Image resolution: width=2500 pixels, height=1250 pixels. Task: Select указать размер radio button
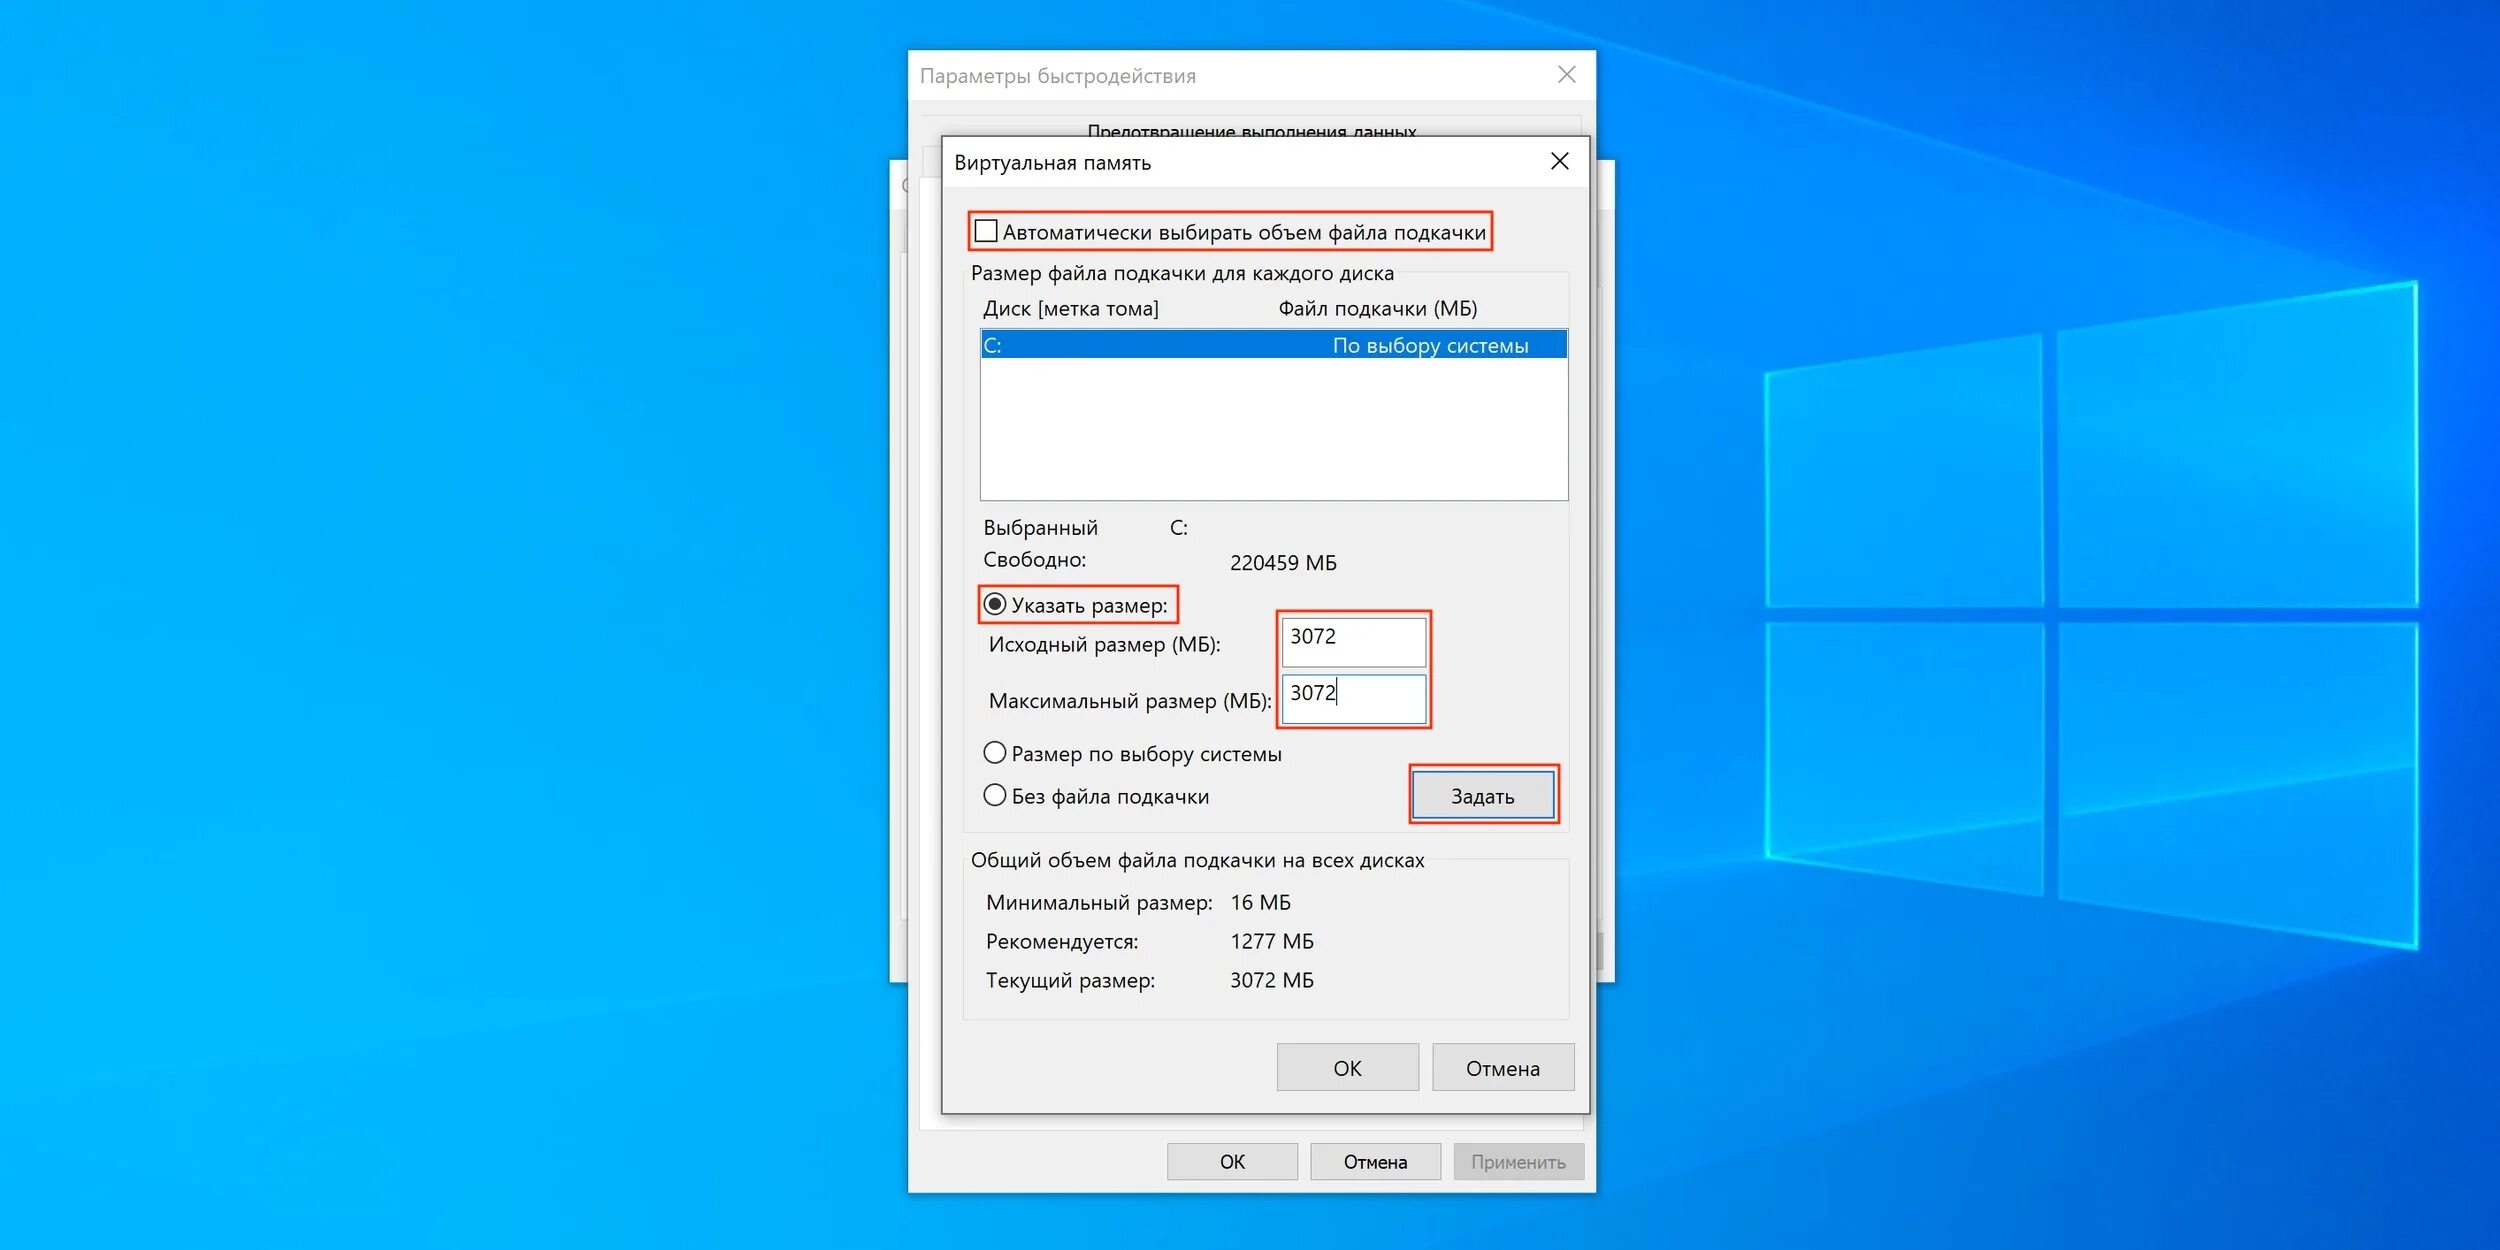pyautogui.click(x=990, y=603)
